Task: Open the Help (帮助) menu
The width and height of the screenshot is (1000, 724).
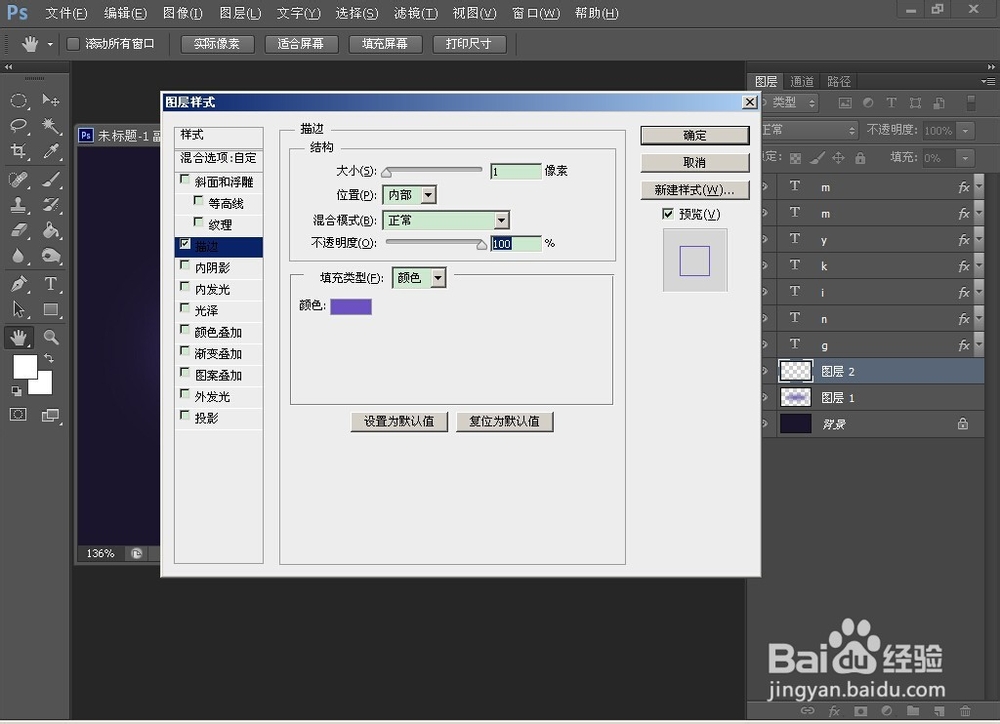Action: [x=596, y=13]
